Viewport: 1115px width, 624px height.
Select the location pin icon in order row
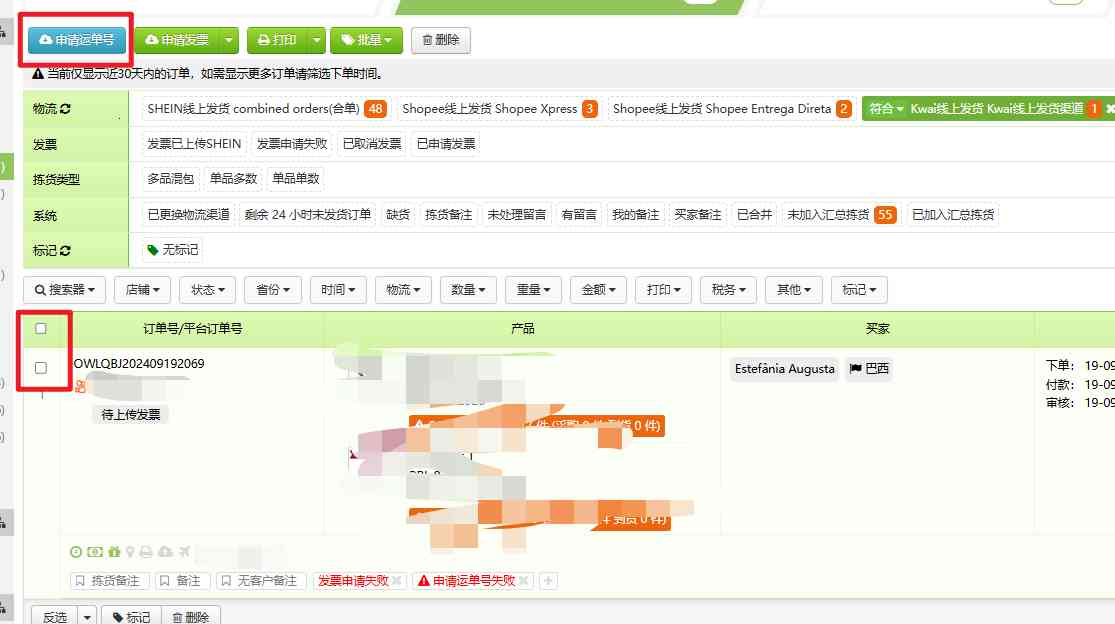pos(130,551)
